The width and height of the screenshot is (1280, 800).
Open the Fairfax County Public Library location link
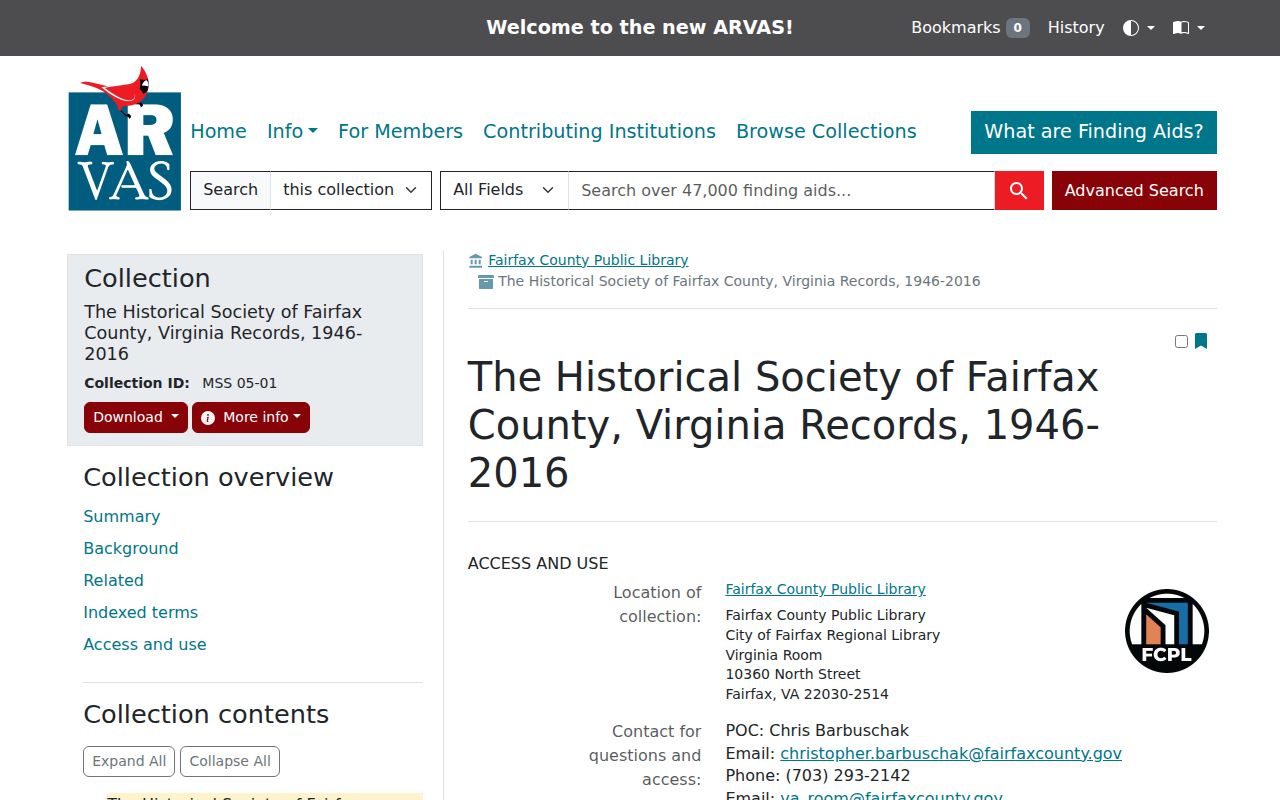[x=826, y=589]
